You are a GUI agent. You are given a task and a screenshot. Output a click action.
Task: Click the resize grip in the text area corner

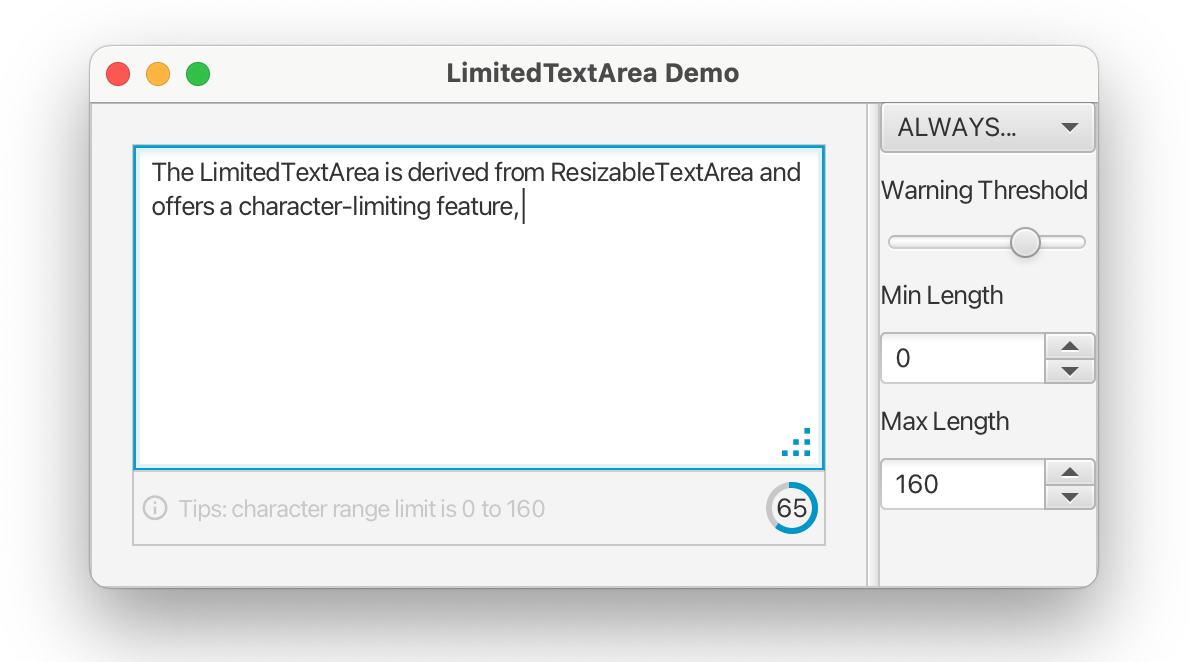795,442
